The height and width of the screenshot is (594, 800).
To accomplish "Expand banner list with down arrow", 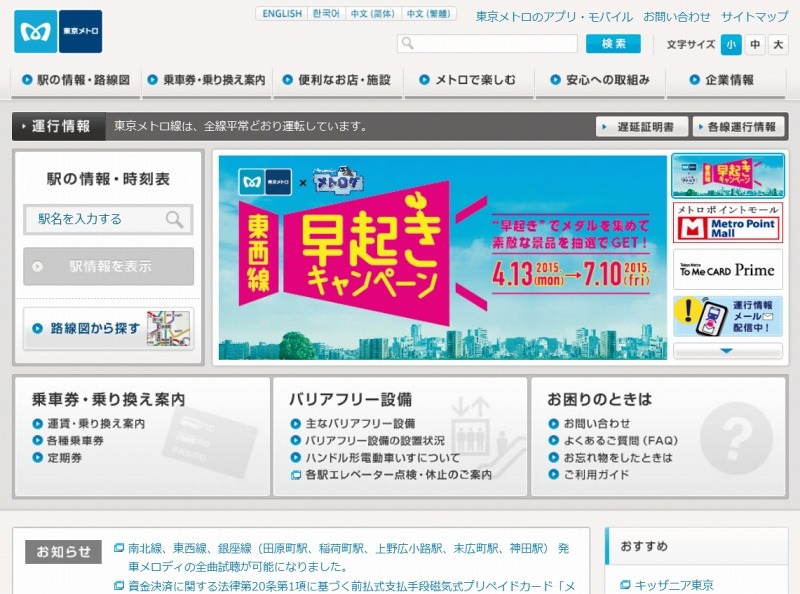I will coord(728,351).
